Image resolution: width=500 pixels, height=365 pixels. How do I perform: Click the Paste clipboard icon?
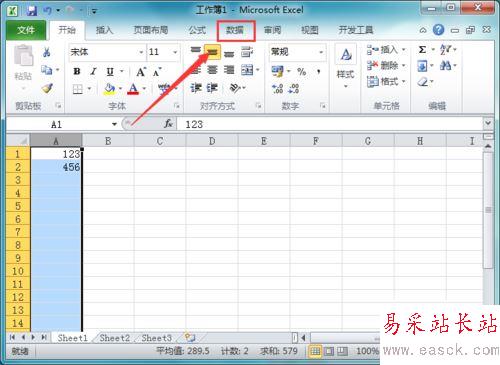click(x=23, y=56)
